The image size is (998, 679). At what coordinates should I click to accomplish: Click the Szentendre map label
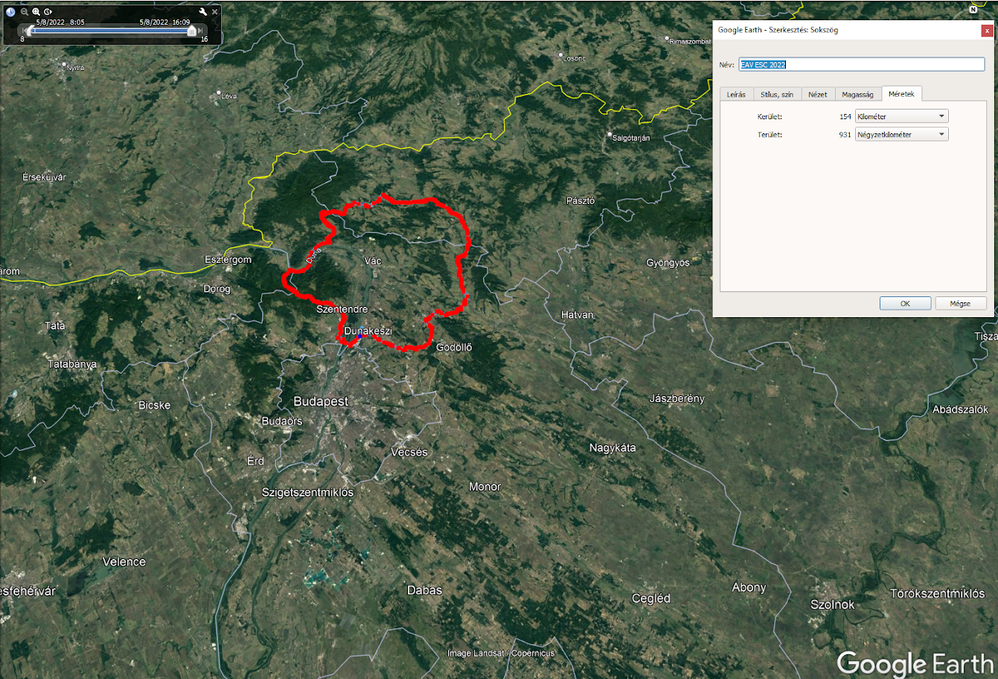pyautogui.click(x=342, y=309)
